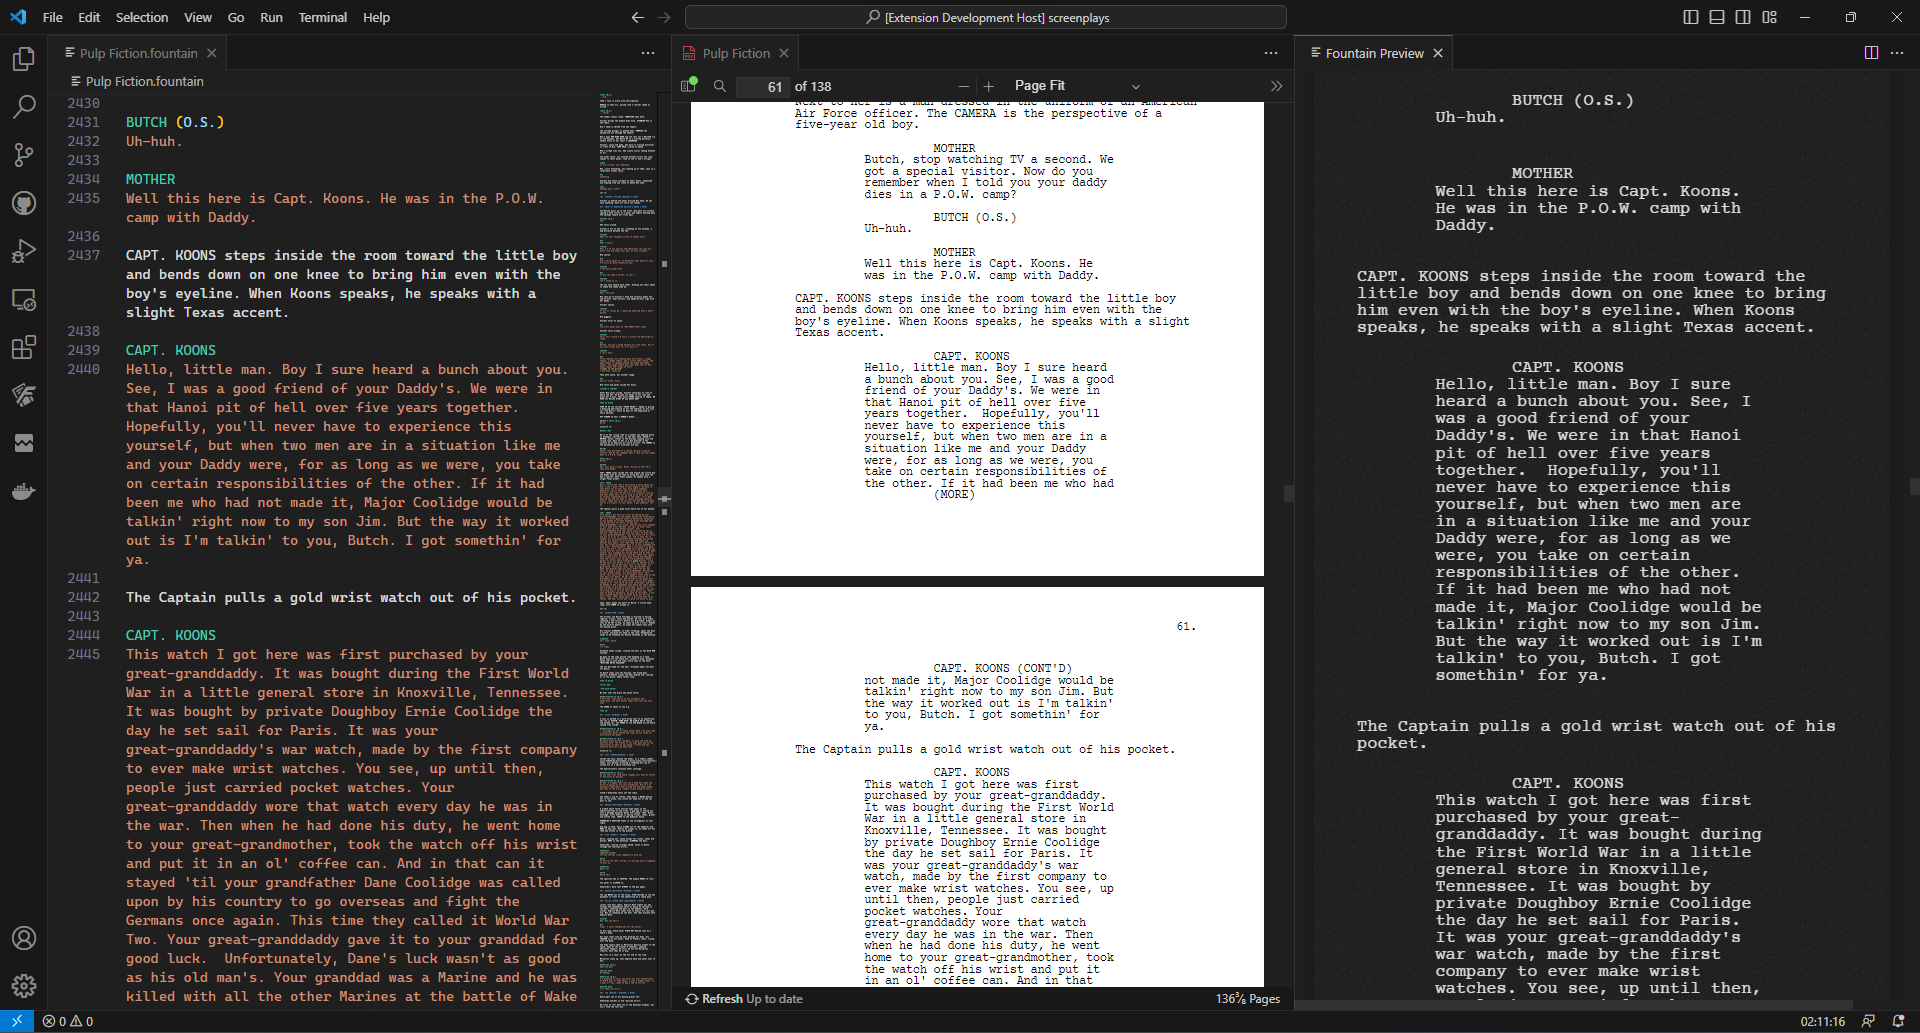Click the Fountain Preview horizontal scrollbar
The width and height of the screenshot is (1920, 1033).
tap(1575, 1005)
